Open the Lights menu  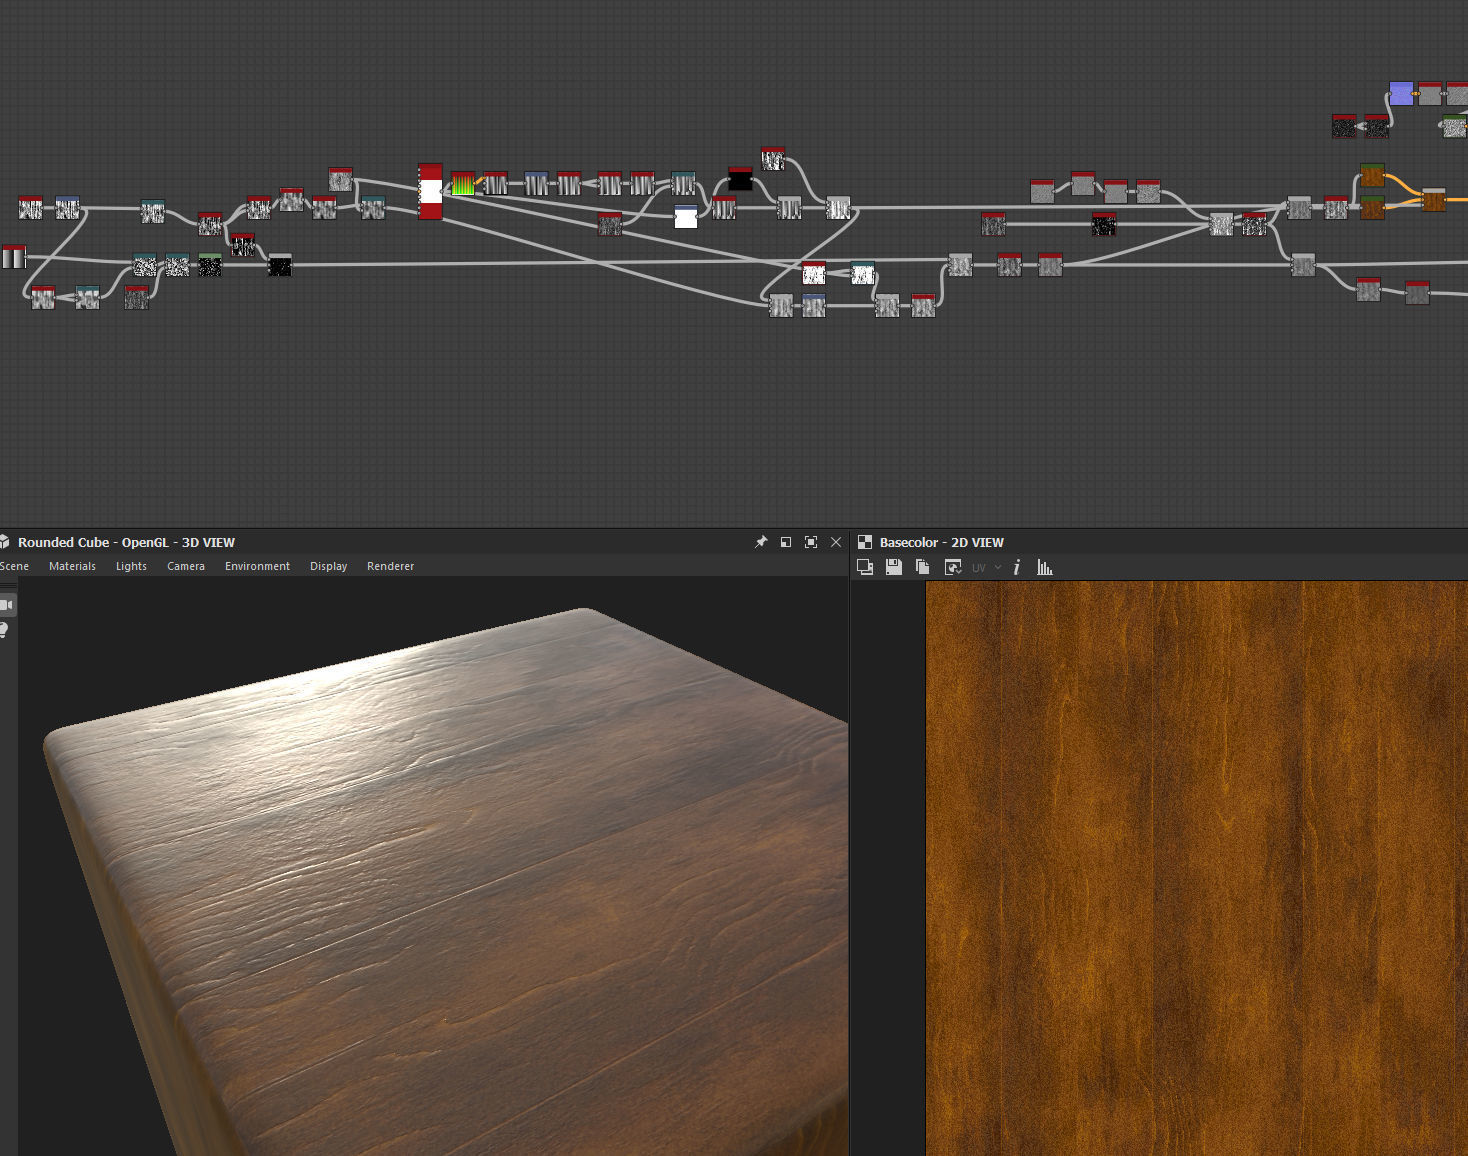(131, 566)
